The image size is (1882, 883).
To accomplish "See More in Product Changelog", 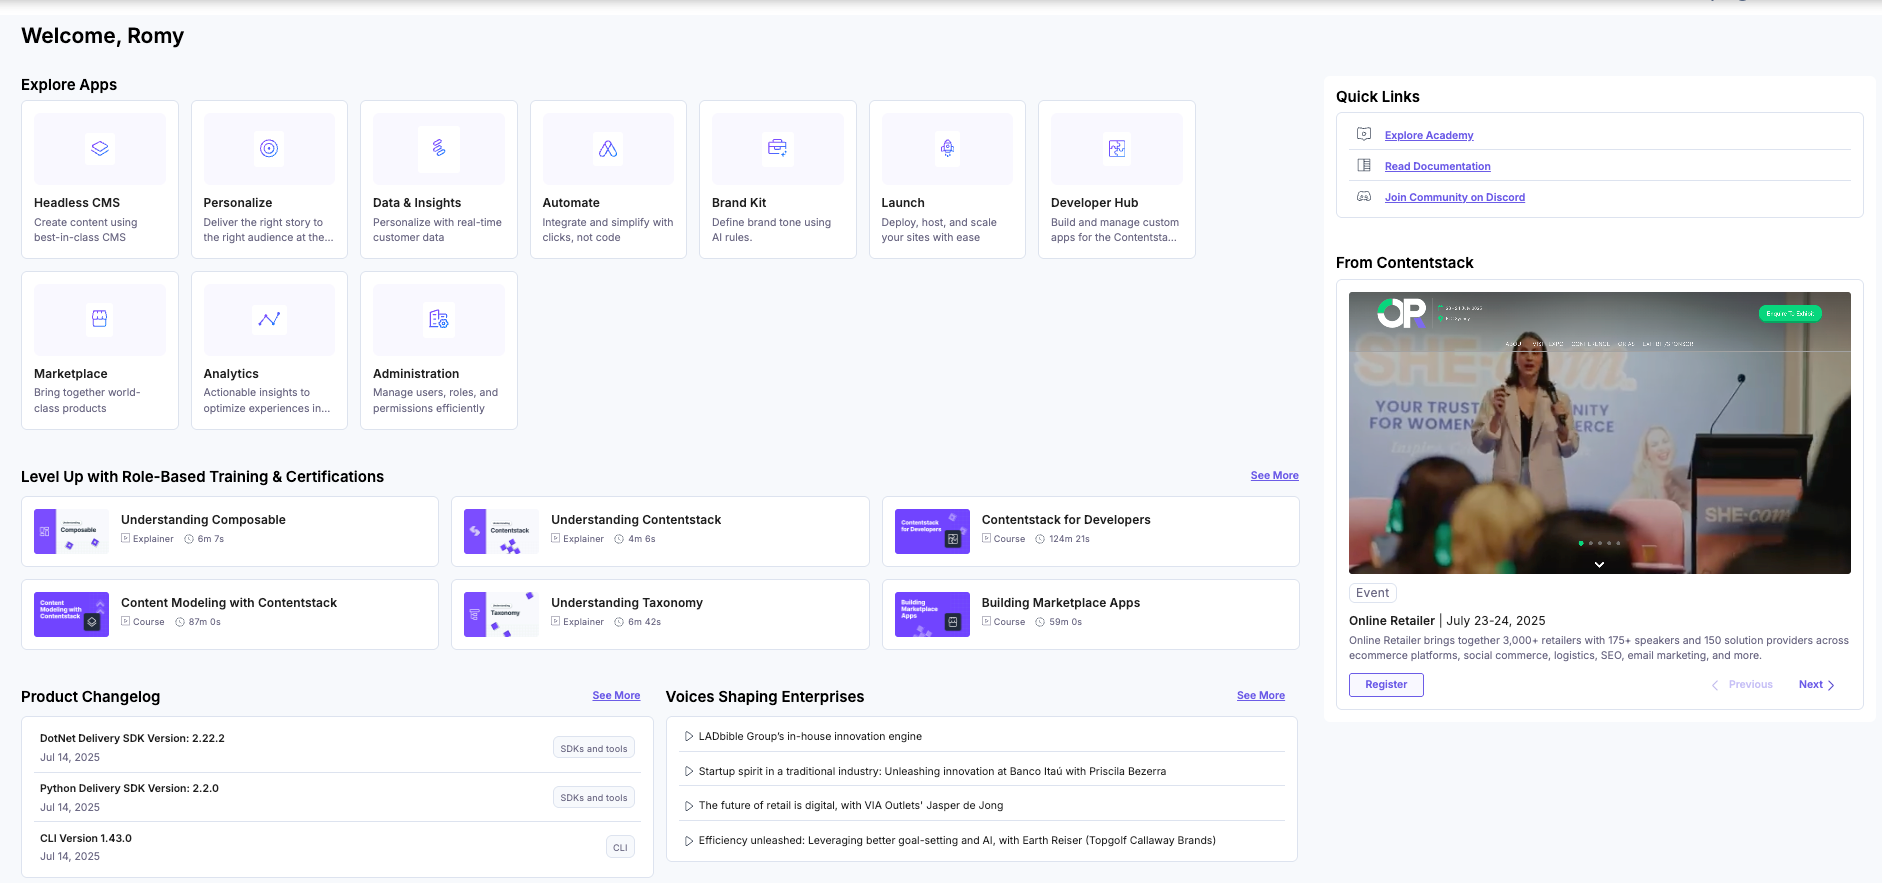I will pos(616,696).
